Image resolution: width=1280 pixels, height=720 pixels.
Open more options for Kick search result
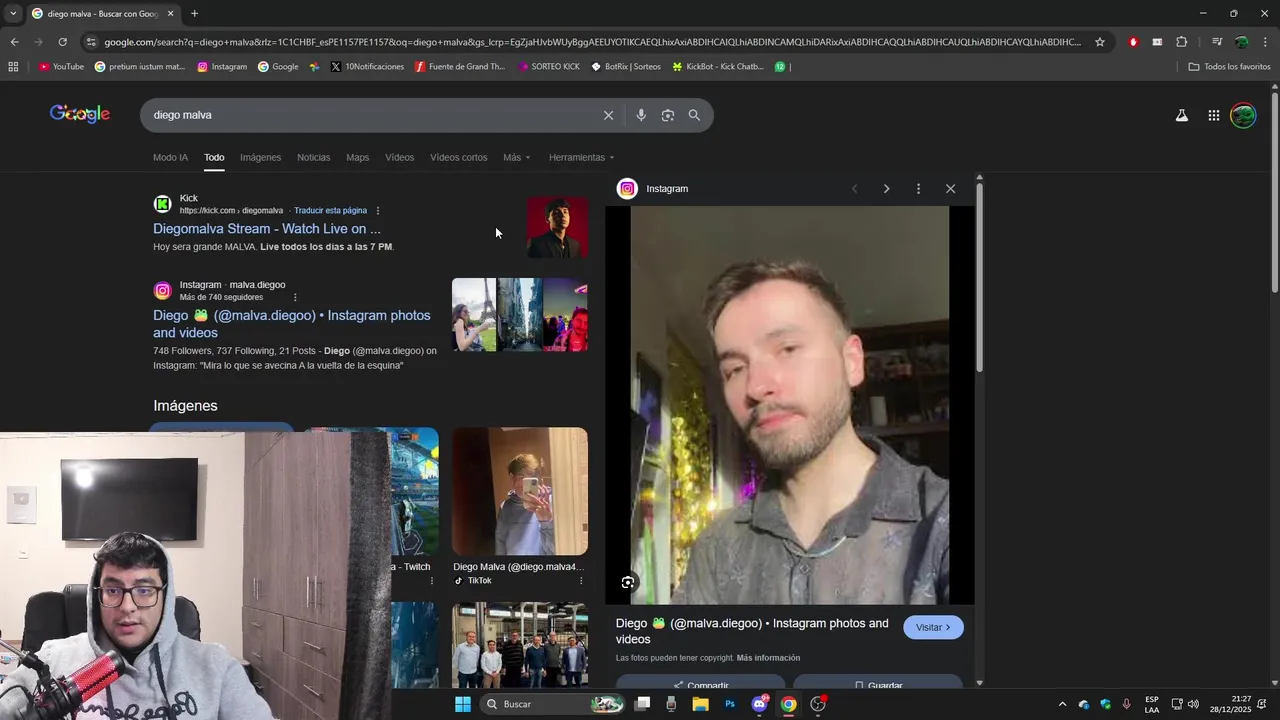pos(377,211)
